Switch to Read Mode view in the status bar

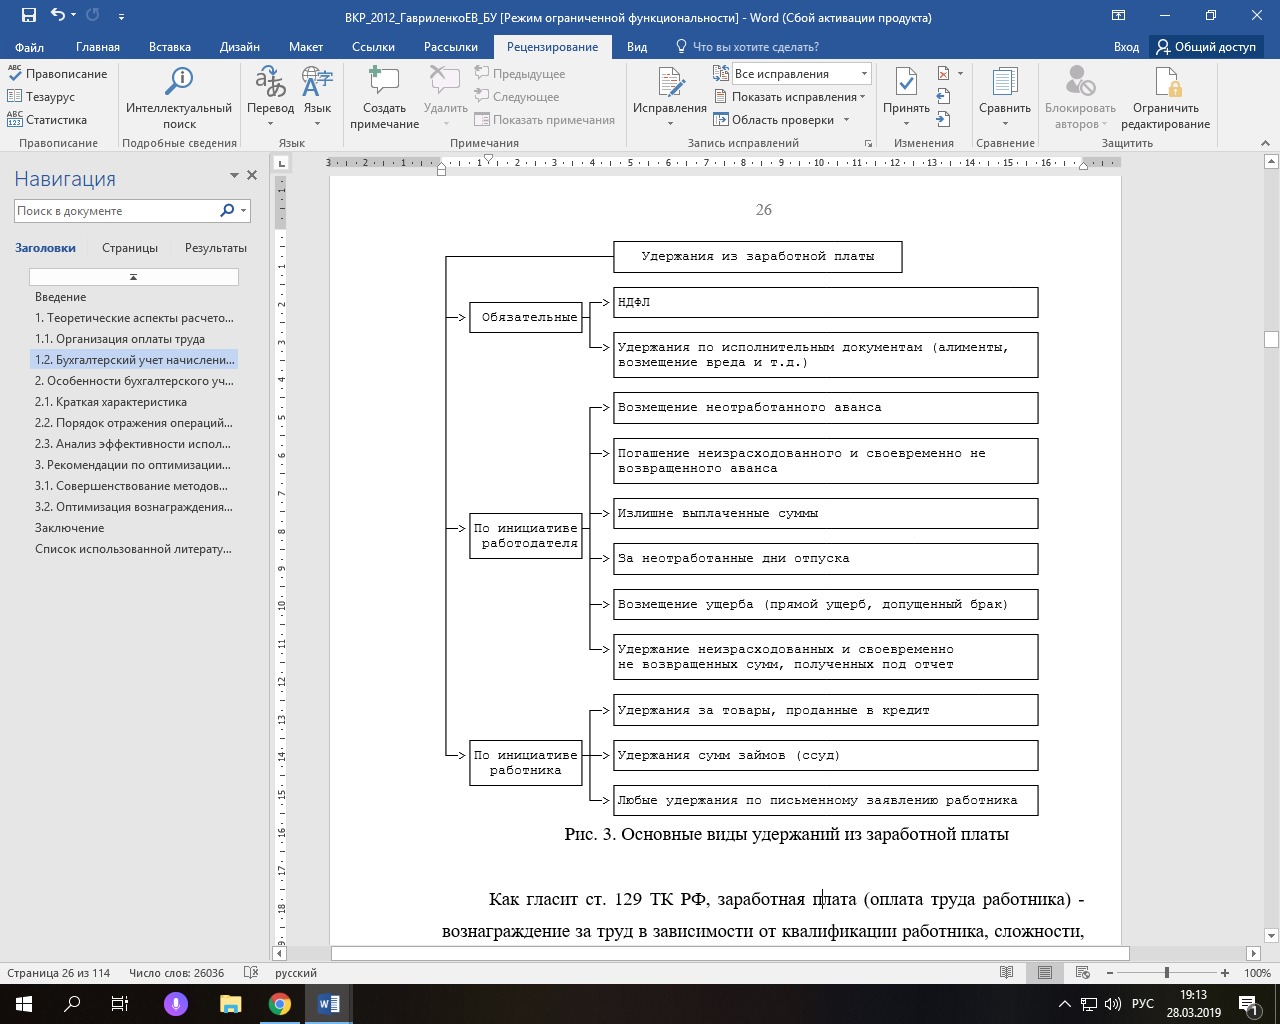click(x=1007, y=973)
